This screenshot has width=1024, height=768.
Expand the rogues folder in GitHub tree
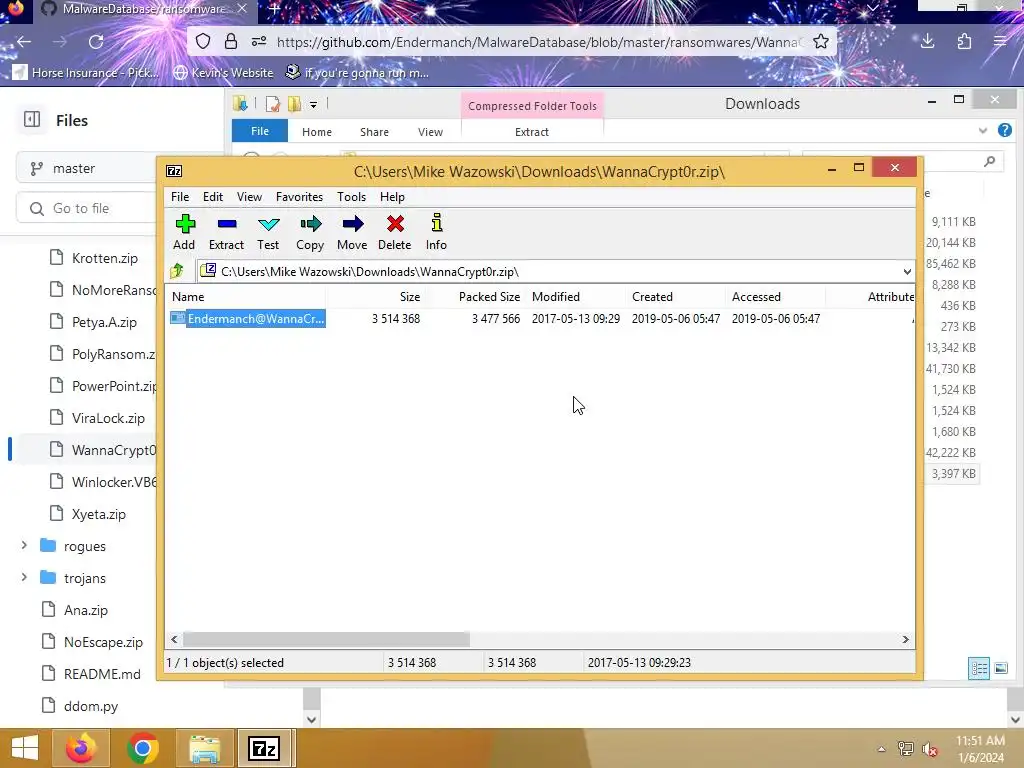(24, 545)
